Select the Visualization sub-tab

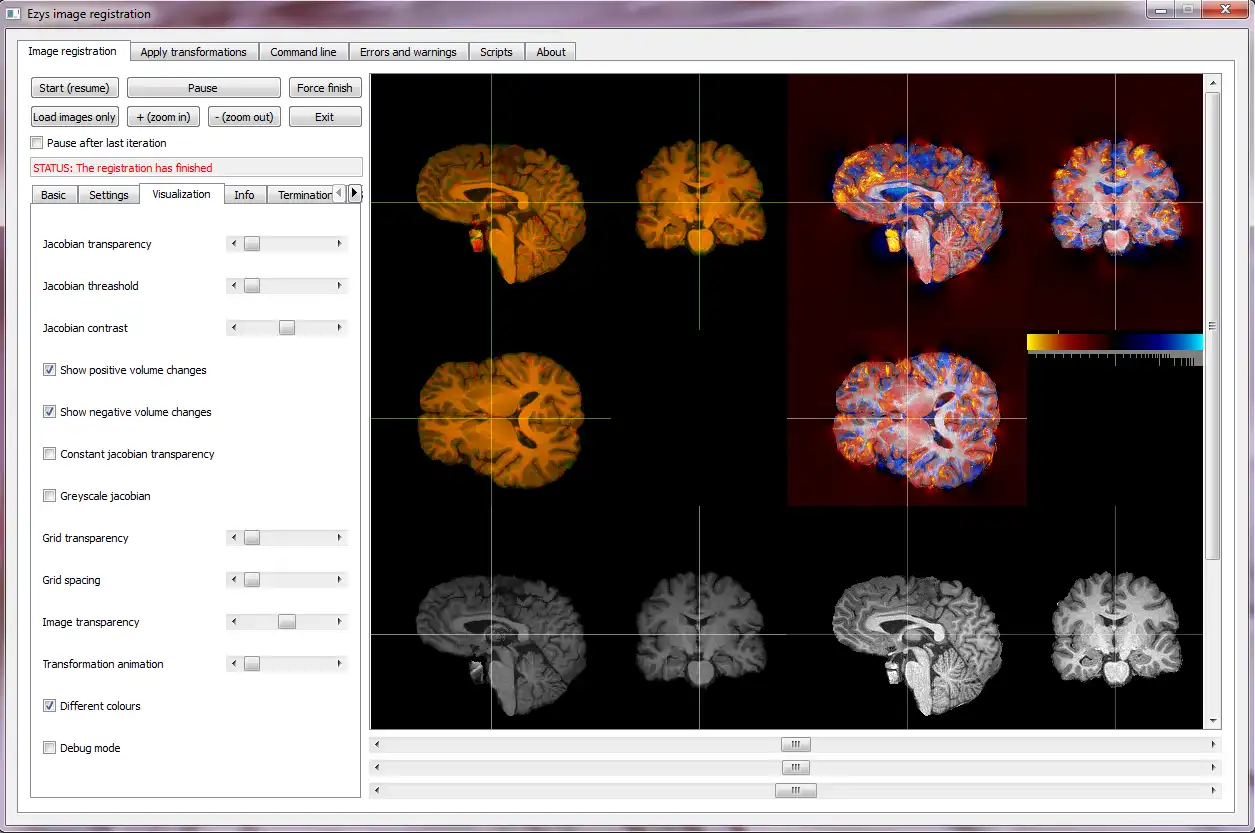[x=181, y=194]
